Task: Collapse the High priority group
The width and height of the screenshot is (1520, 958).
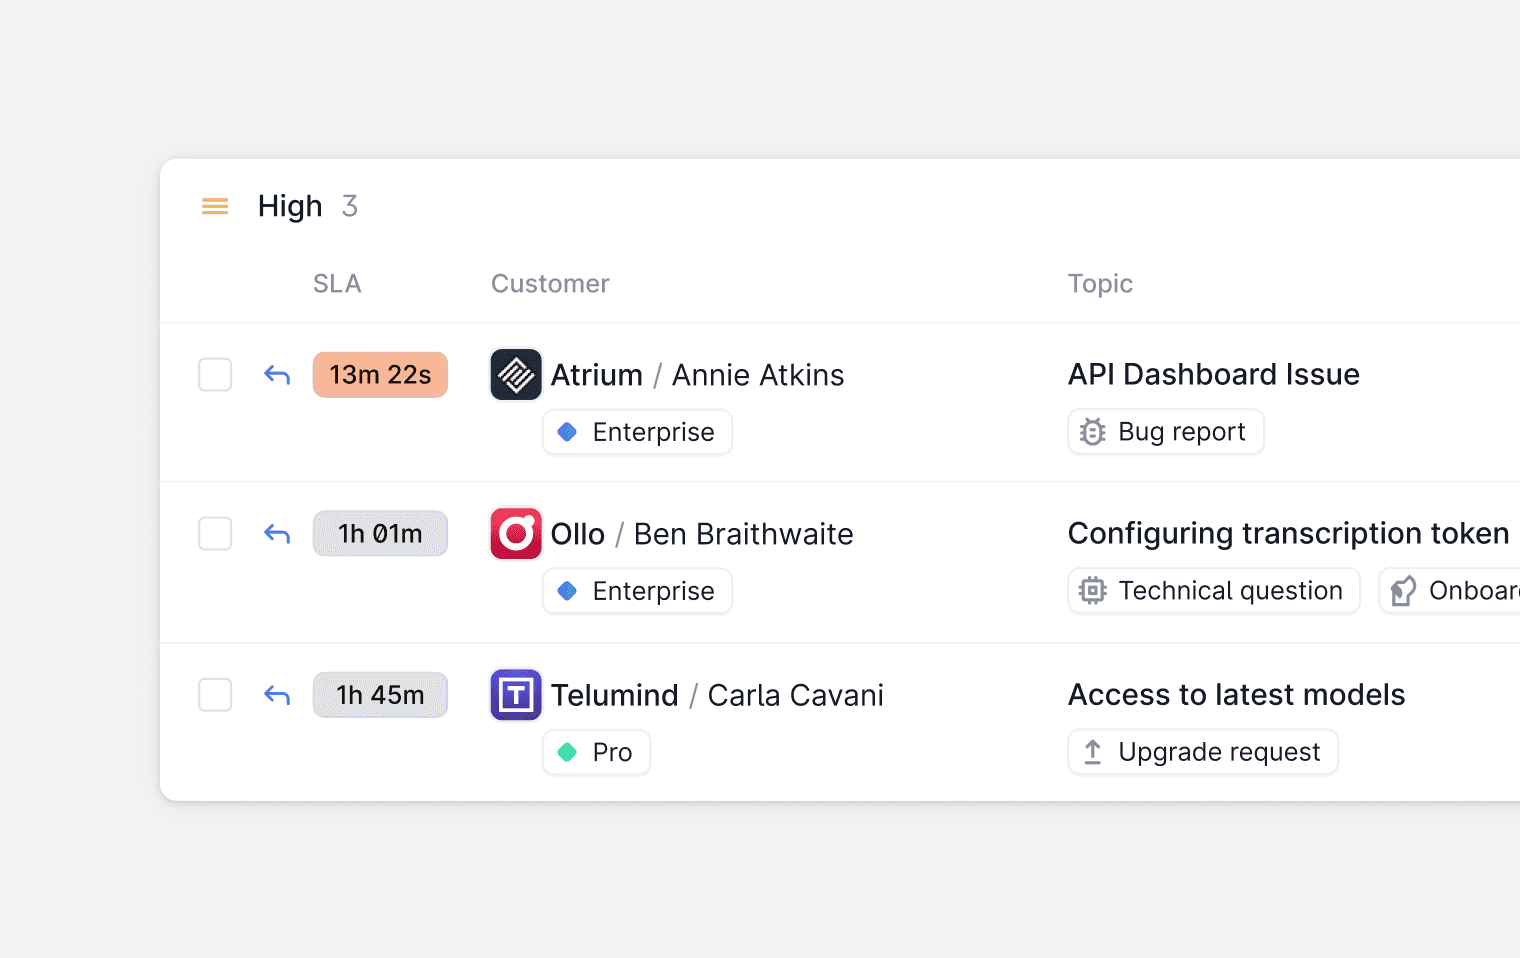Action: coord(215,206)
